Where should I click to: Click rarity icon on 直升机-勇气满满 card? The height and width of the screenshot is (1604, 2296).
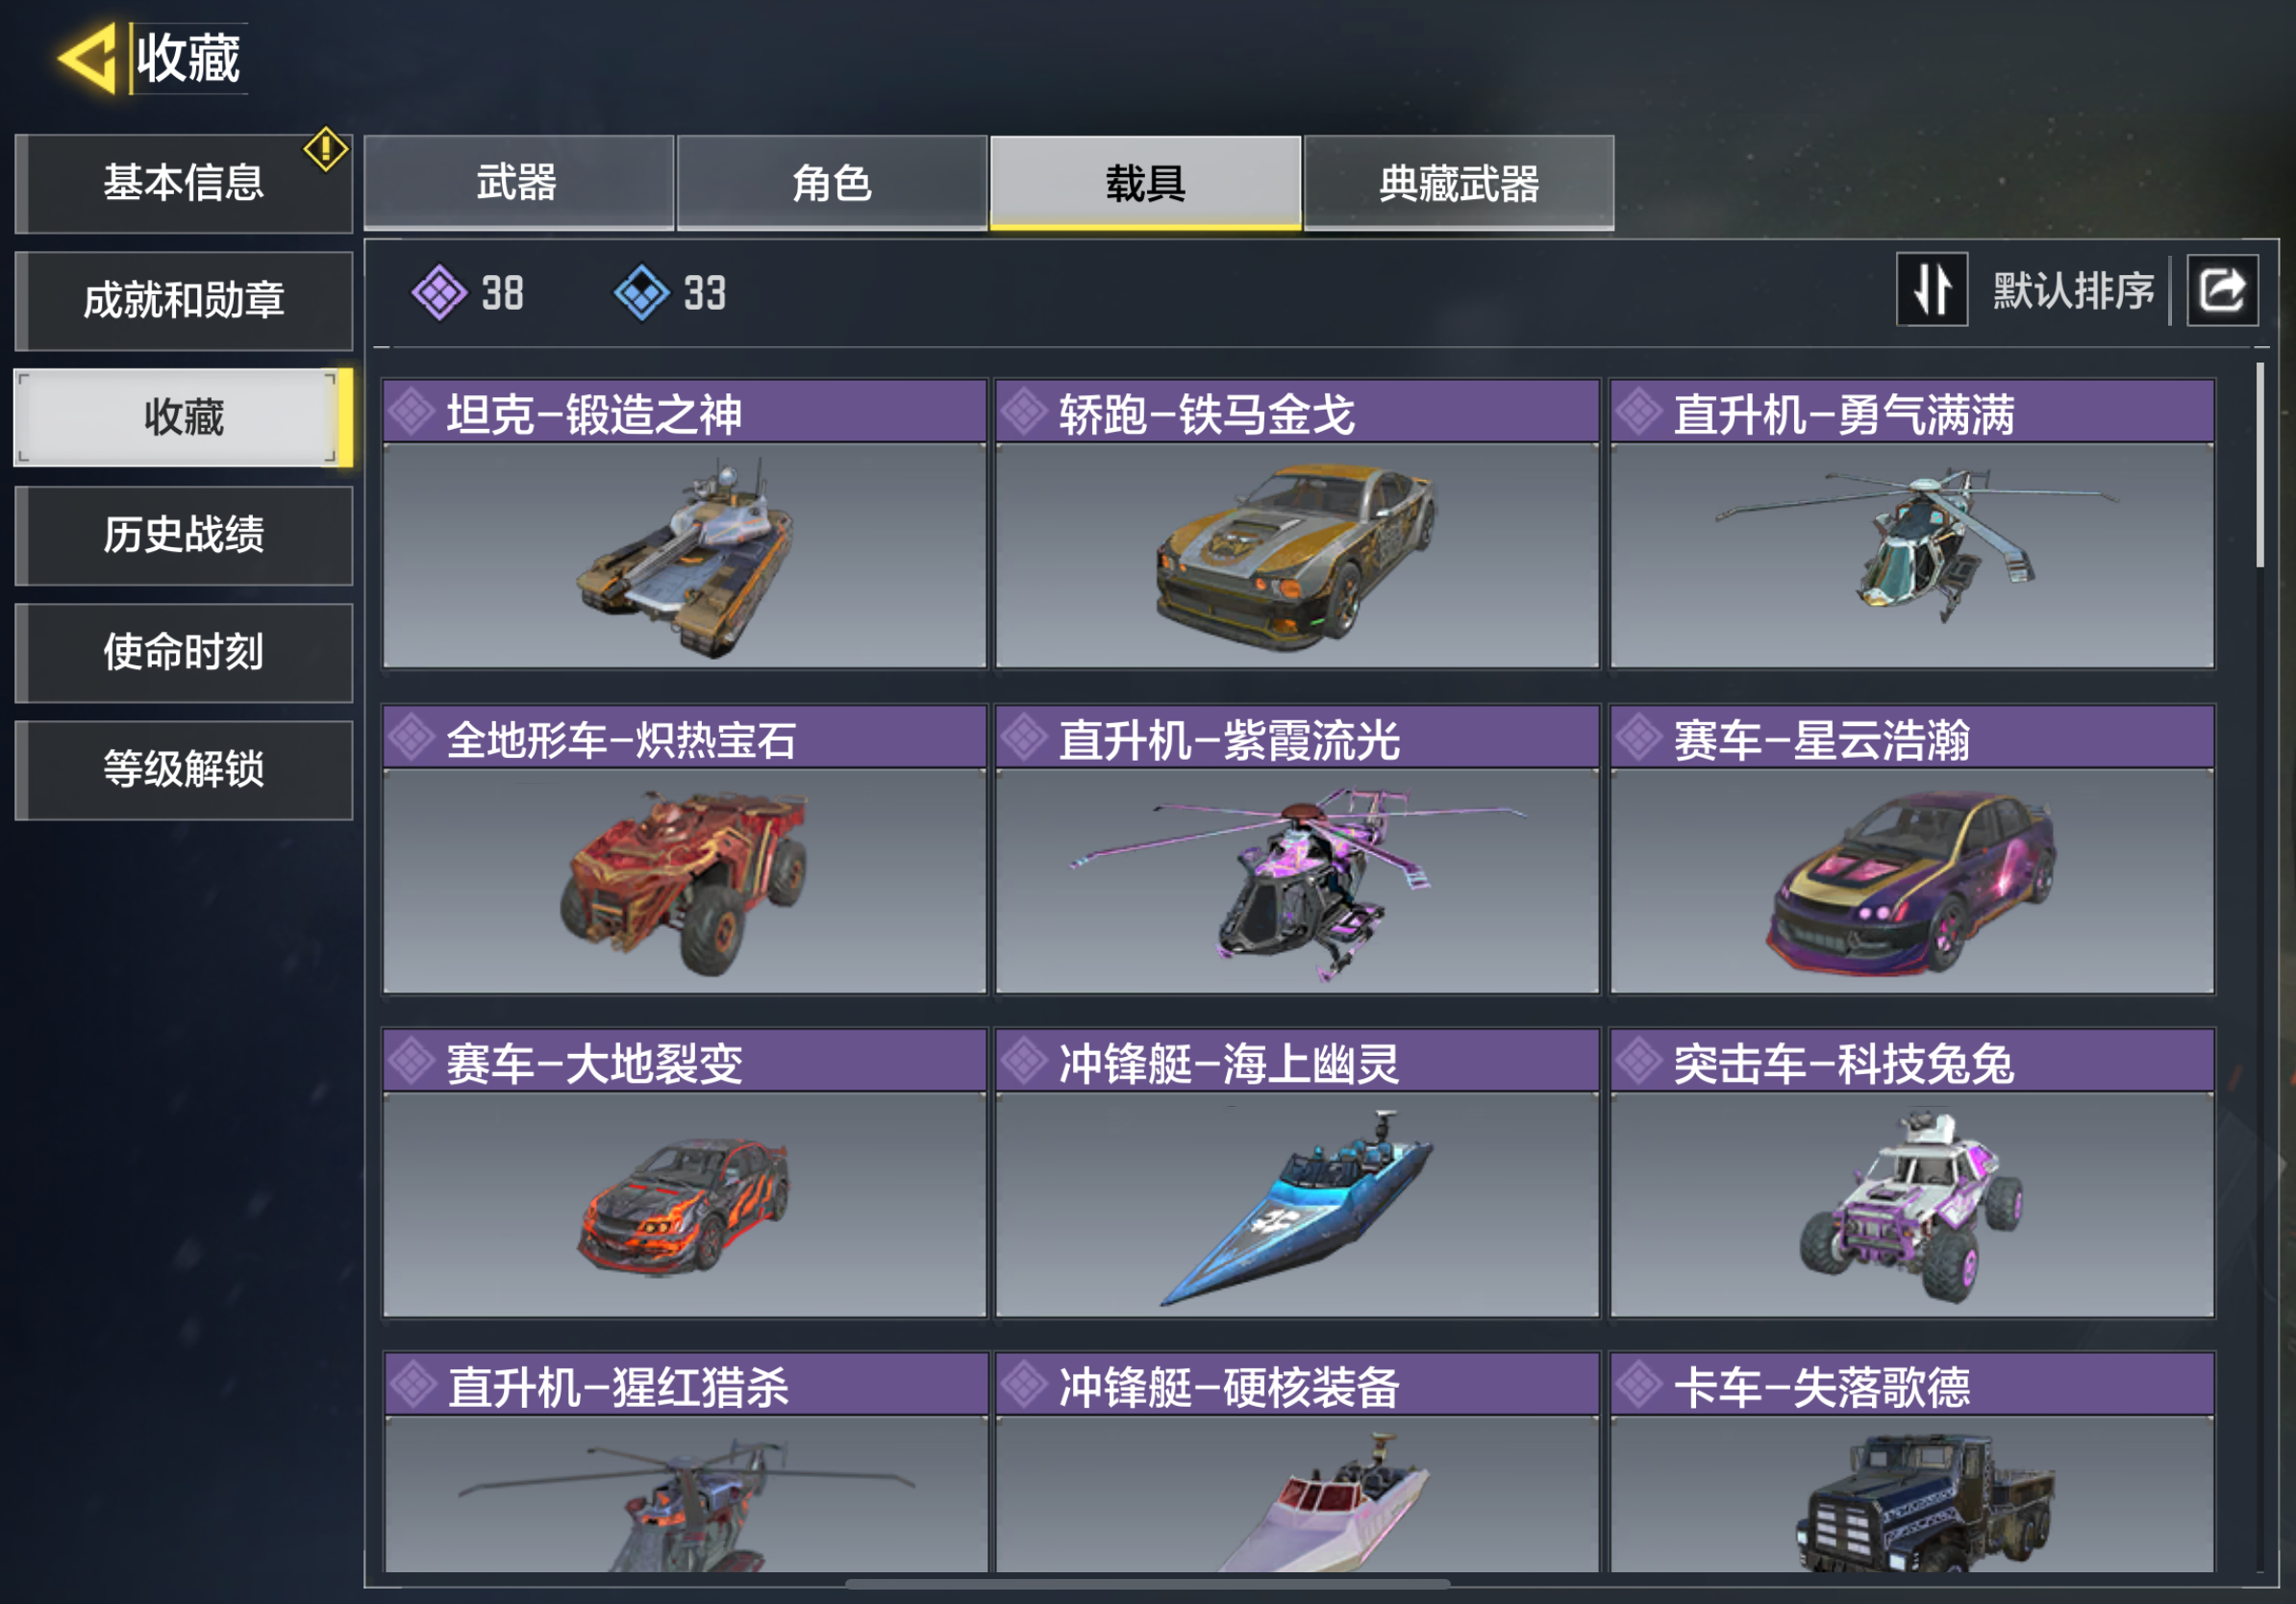pyautogui.click(x=1638, y=412)
